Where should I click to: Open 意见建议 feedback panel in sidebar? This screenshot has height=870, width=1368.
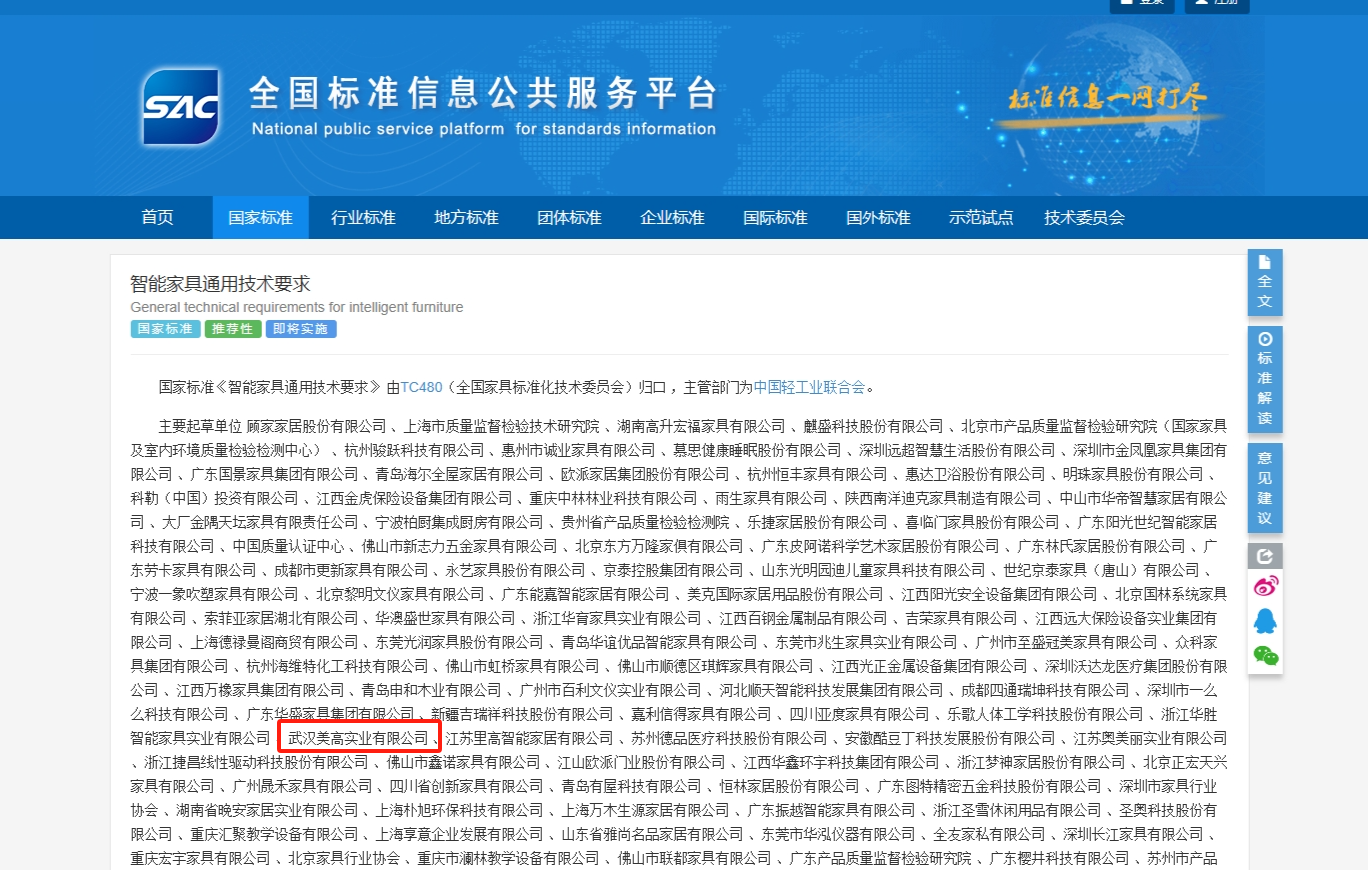click(1264, 487)
